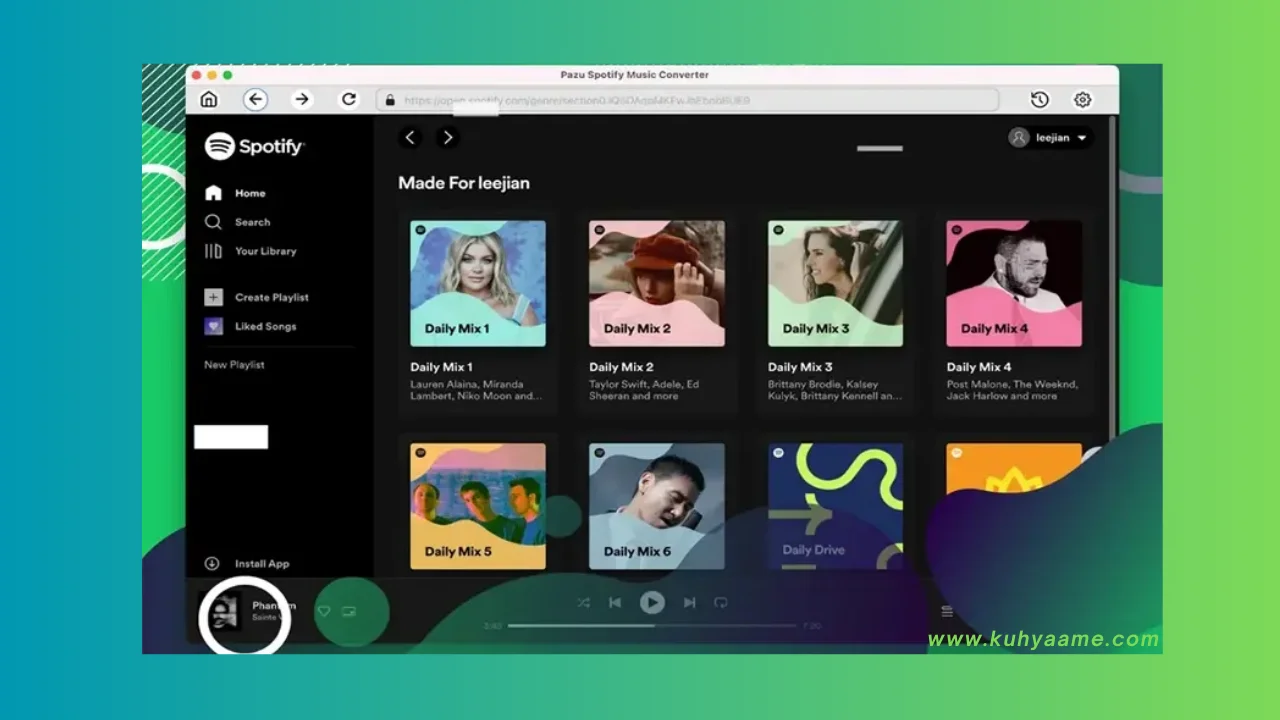
Task: Skip to next track
Action: 689,603
